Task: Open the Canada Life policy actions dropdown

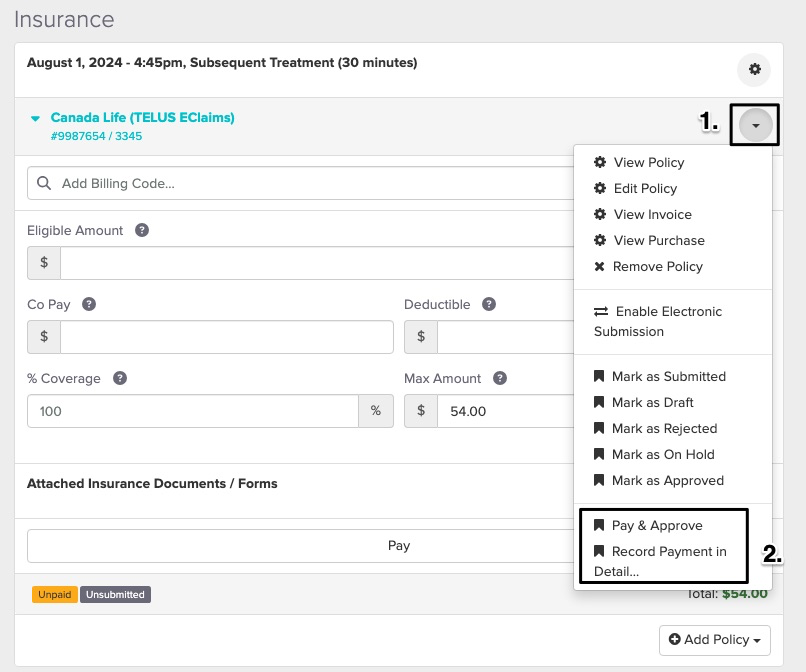Action: pyautogui.click(x=755, y=125)
